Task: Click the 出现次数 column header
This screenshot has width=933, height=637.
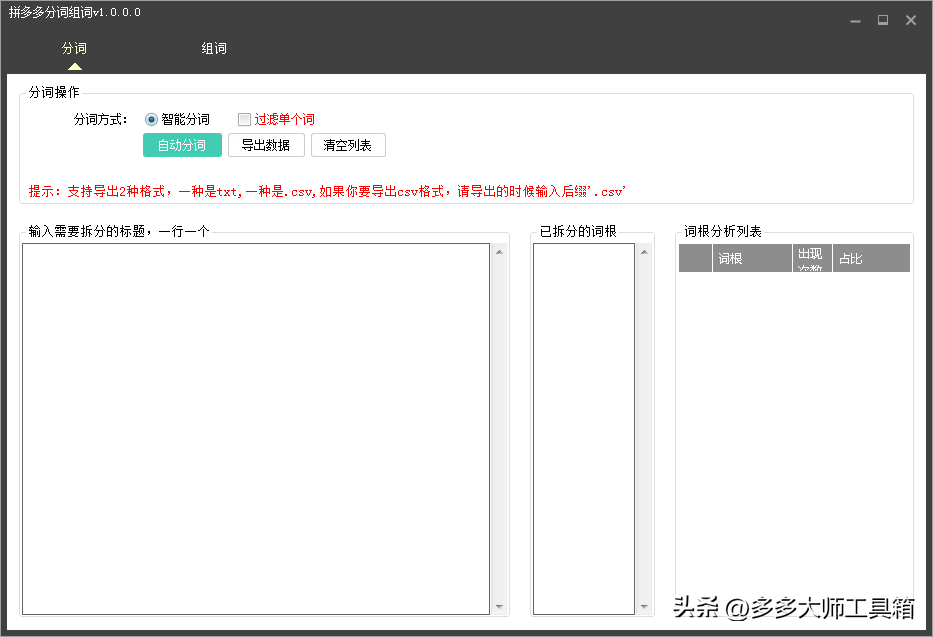Action: [x=811, y=258]
